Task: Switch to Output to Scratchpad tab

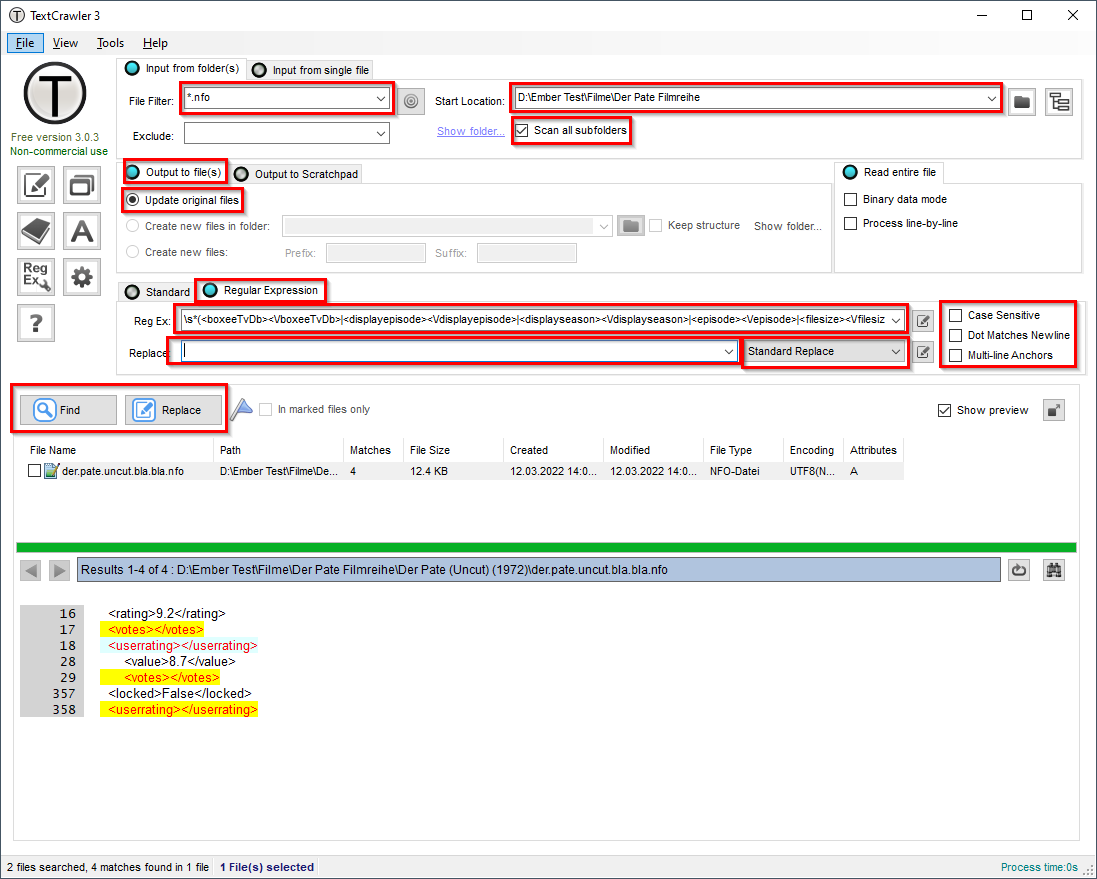Action: (x=297, y=174)
